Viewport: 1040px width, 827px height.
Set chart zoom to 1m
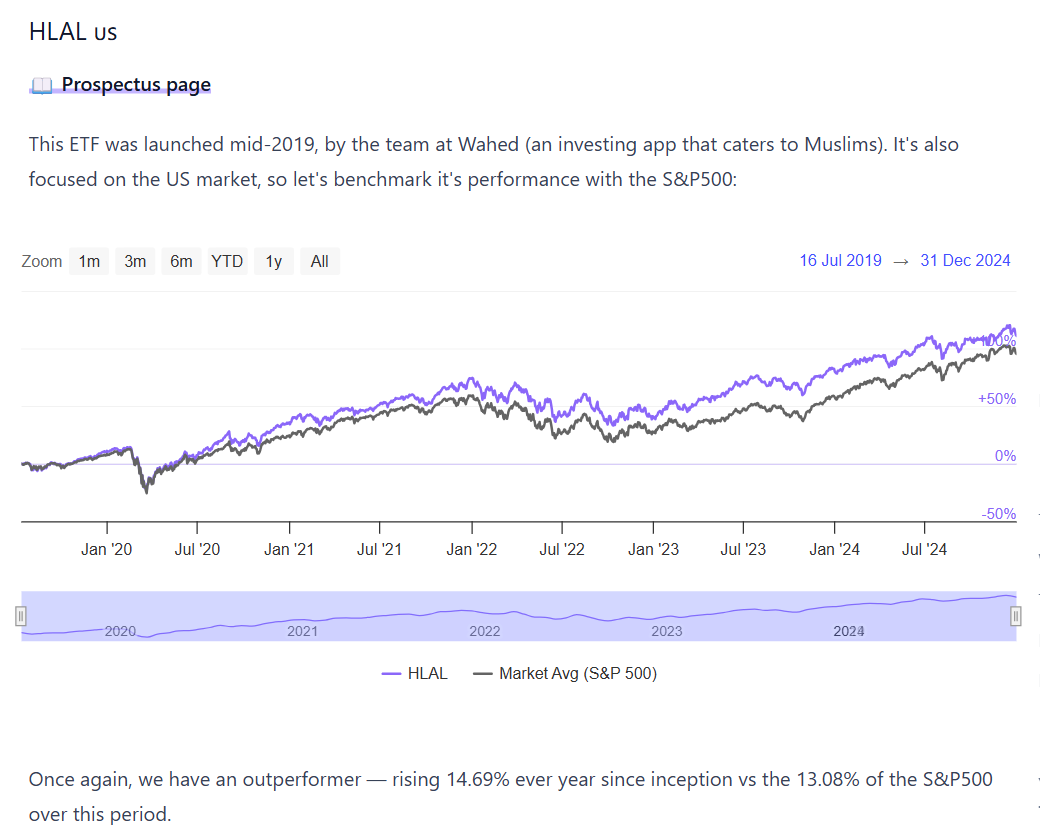coord(90,262)
